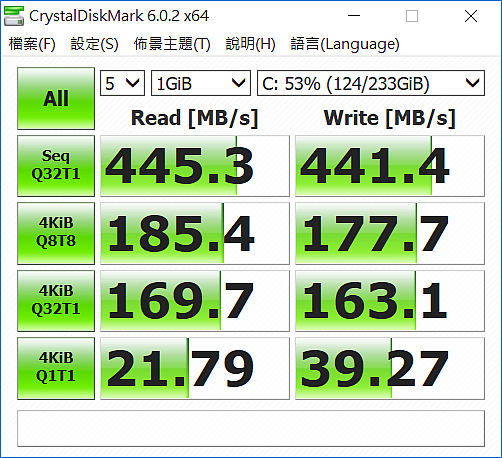Open the 佈景主題(T) menu
Viewport: 502px width, 458px height.
[x=172, y=44]
